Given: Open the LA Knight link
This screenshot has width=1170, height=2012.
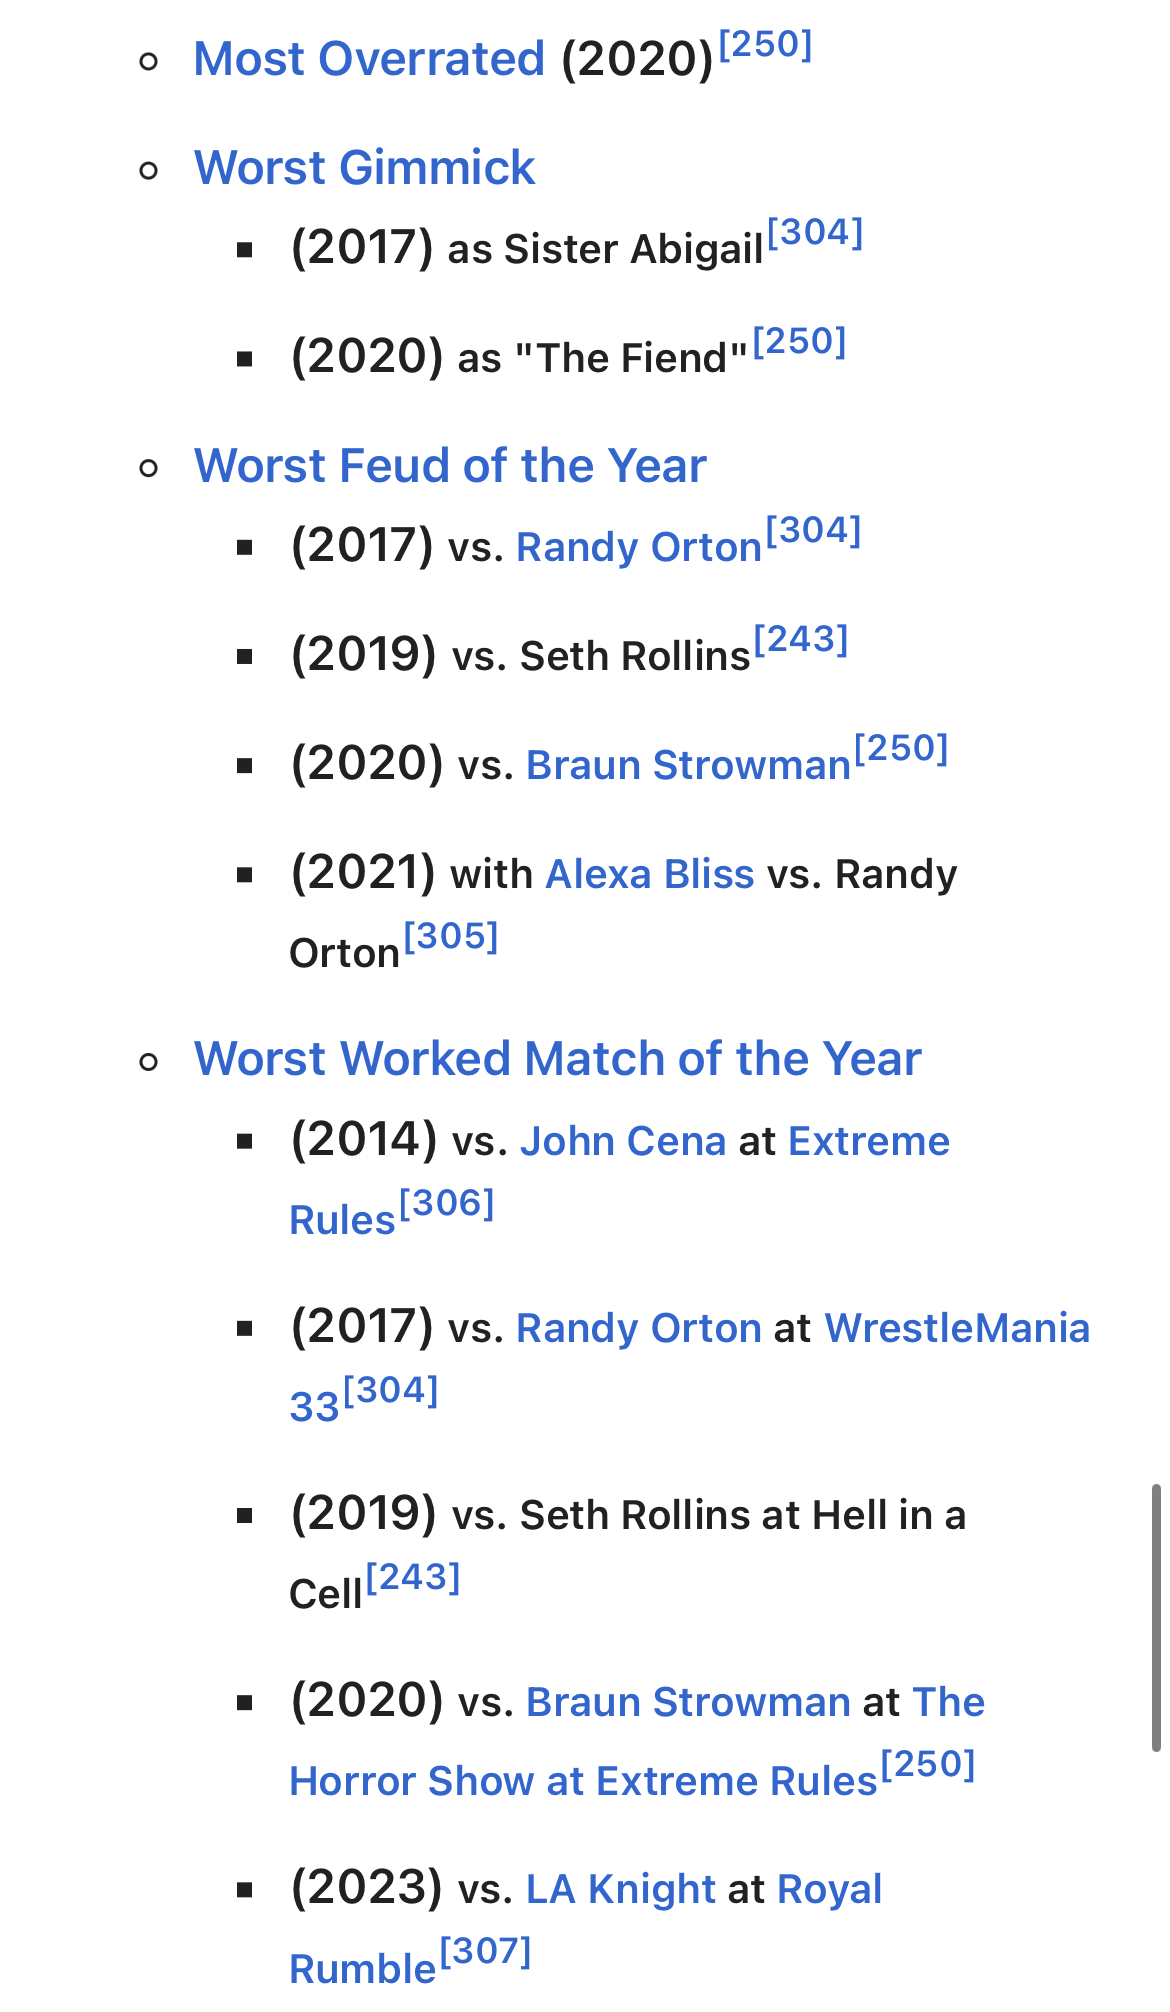Looking at the screenshot, I should tap(620, 1889).
